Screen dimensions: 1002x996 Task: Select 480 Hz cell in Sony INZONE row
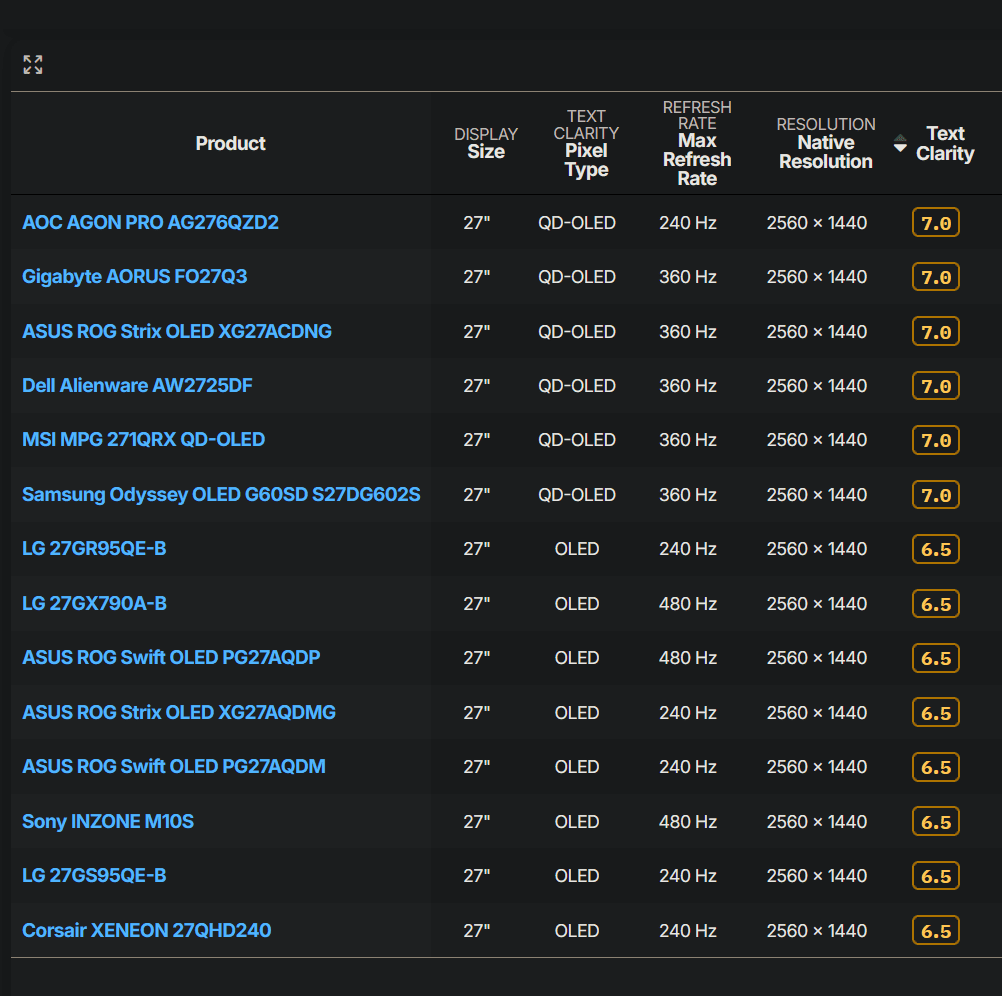tap(688, 822)
